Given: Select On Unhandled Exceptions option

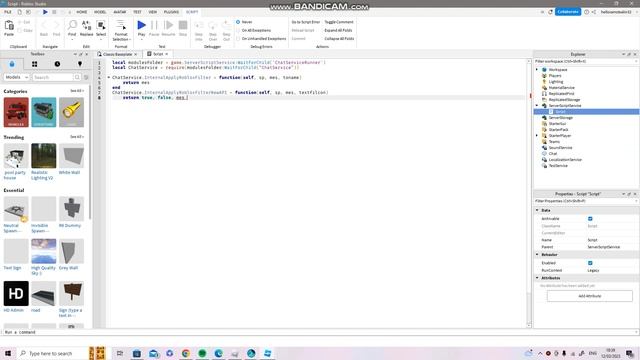Looking at the screenshot, I should (238, 38).
